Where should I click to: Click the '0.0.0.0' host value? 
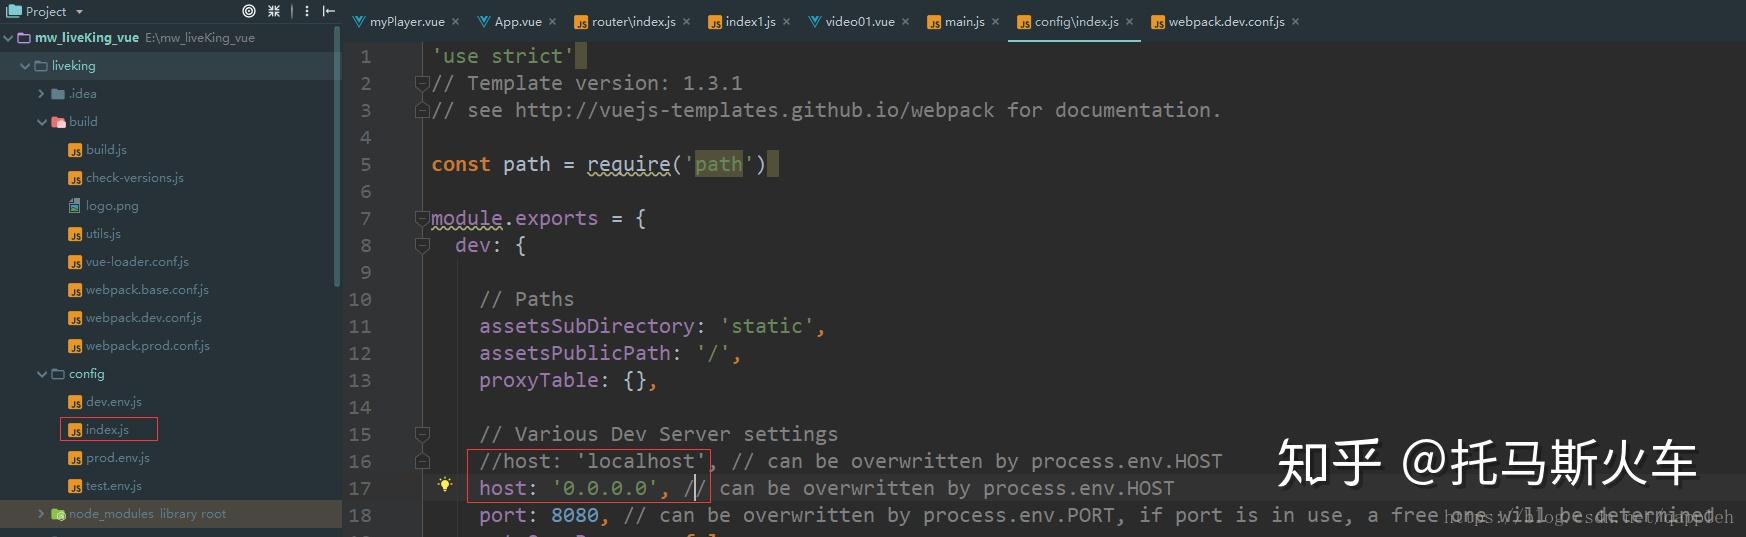605,488
